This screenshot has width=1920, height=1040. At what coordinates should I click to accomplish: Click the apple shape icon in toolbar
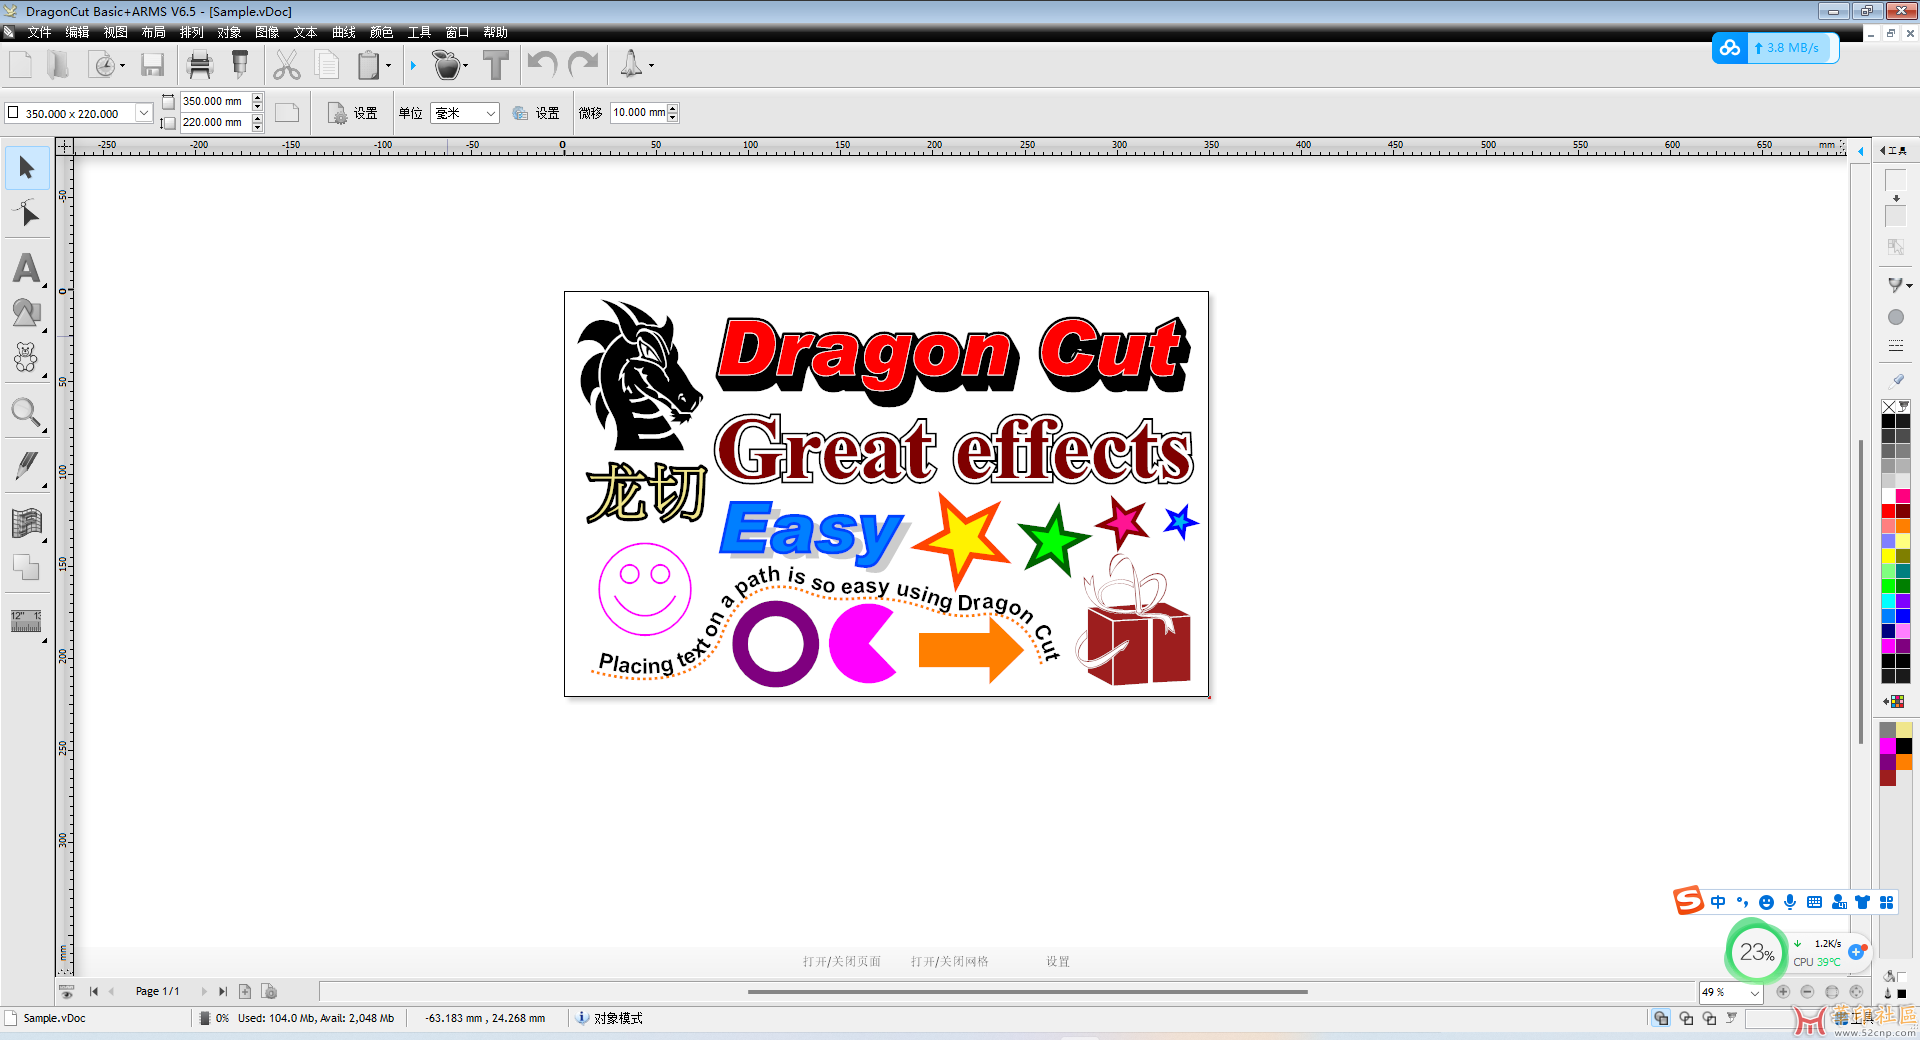click(447, 66)
